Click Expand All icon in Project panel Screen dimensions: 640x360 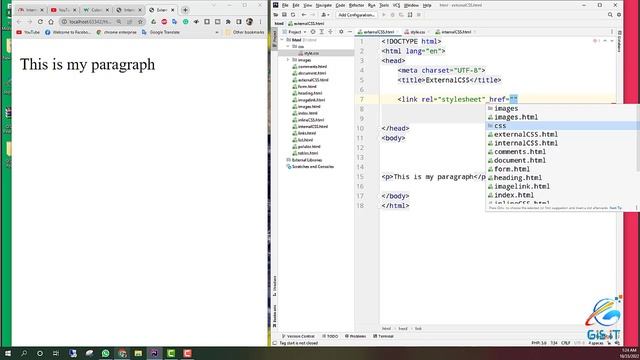click(x=322, y=32)
